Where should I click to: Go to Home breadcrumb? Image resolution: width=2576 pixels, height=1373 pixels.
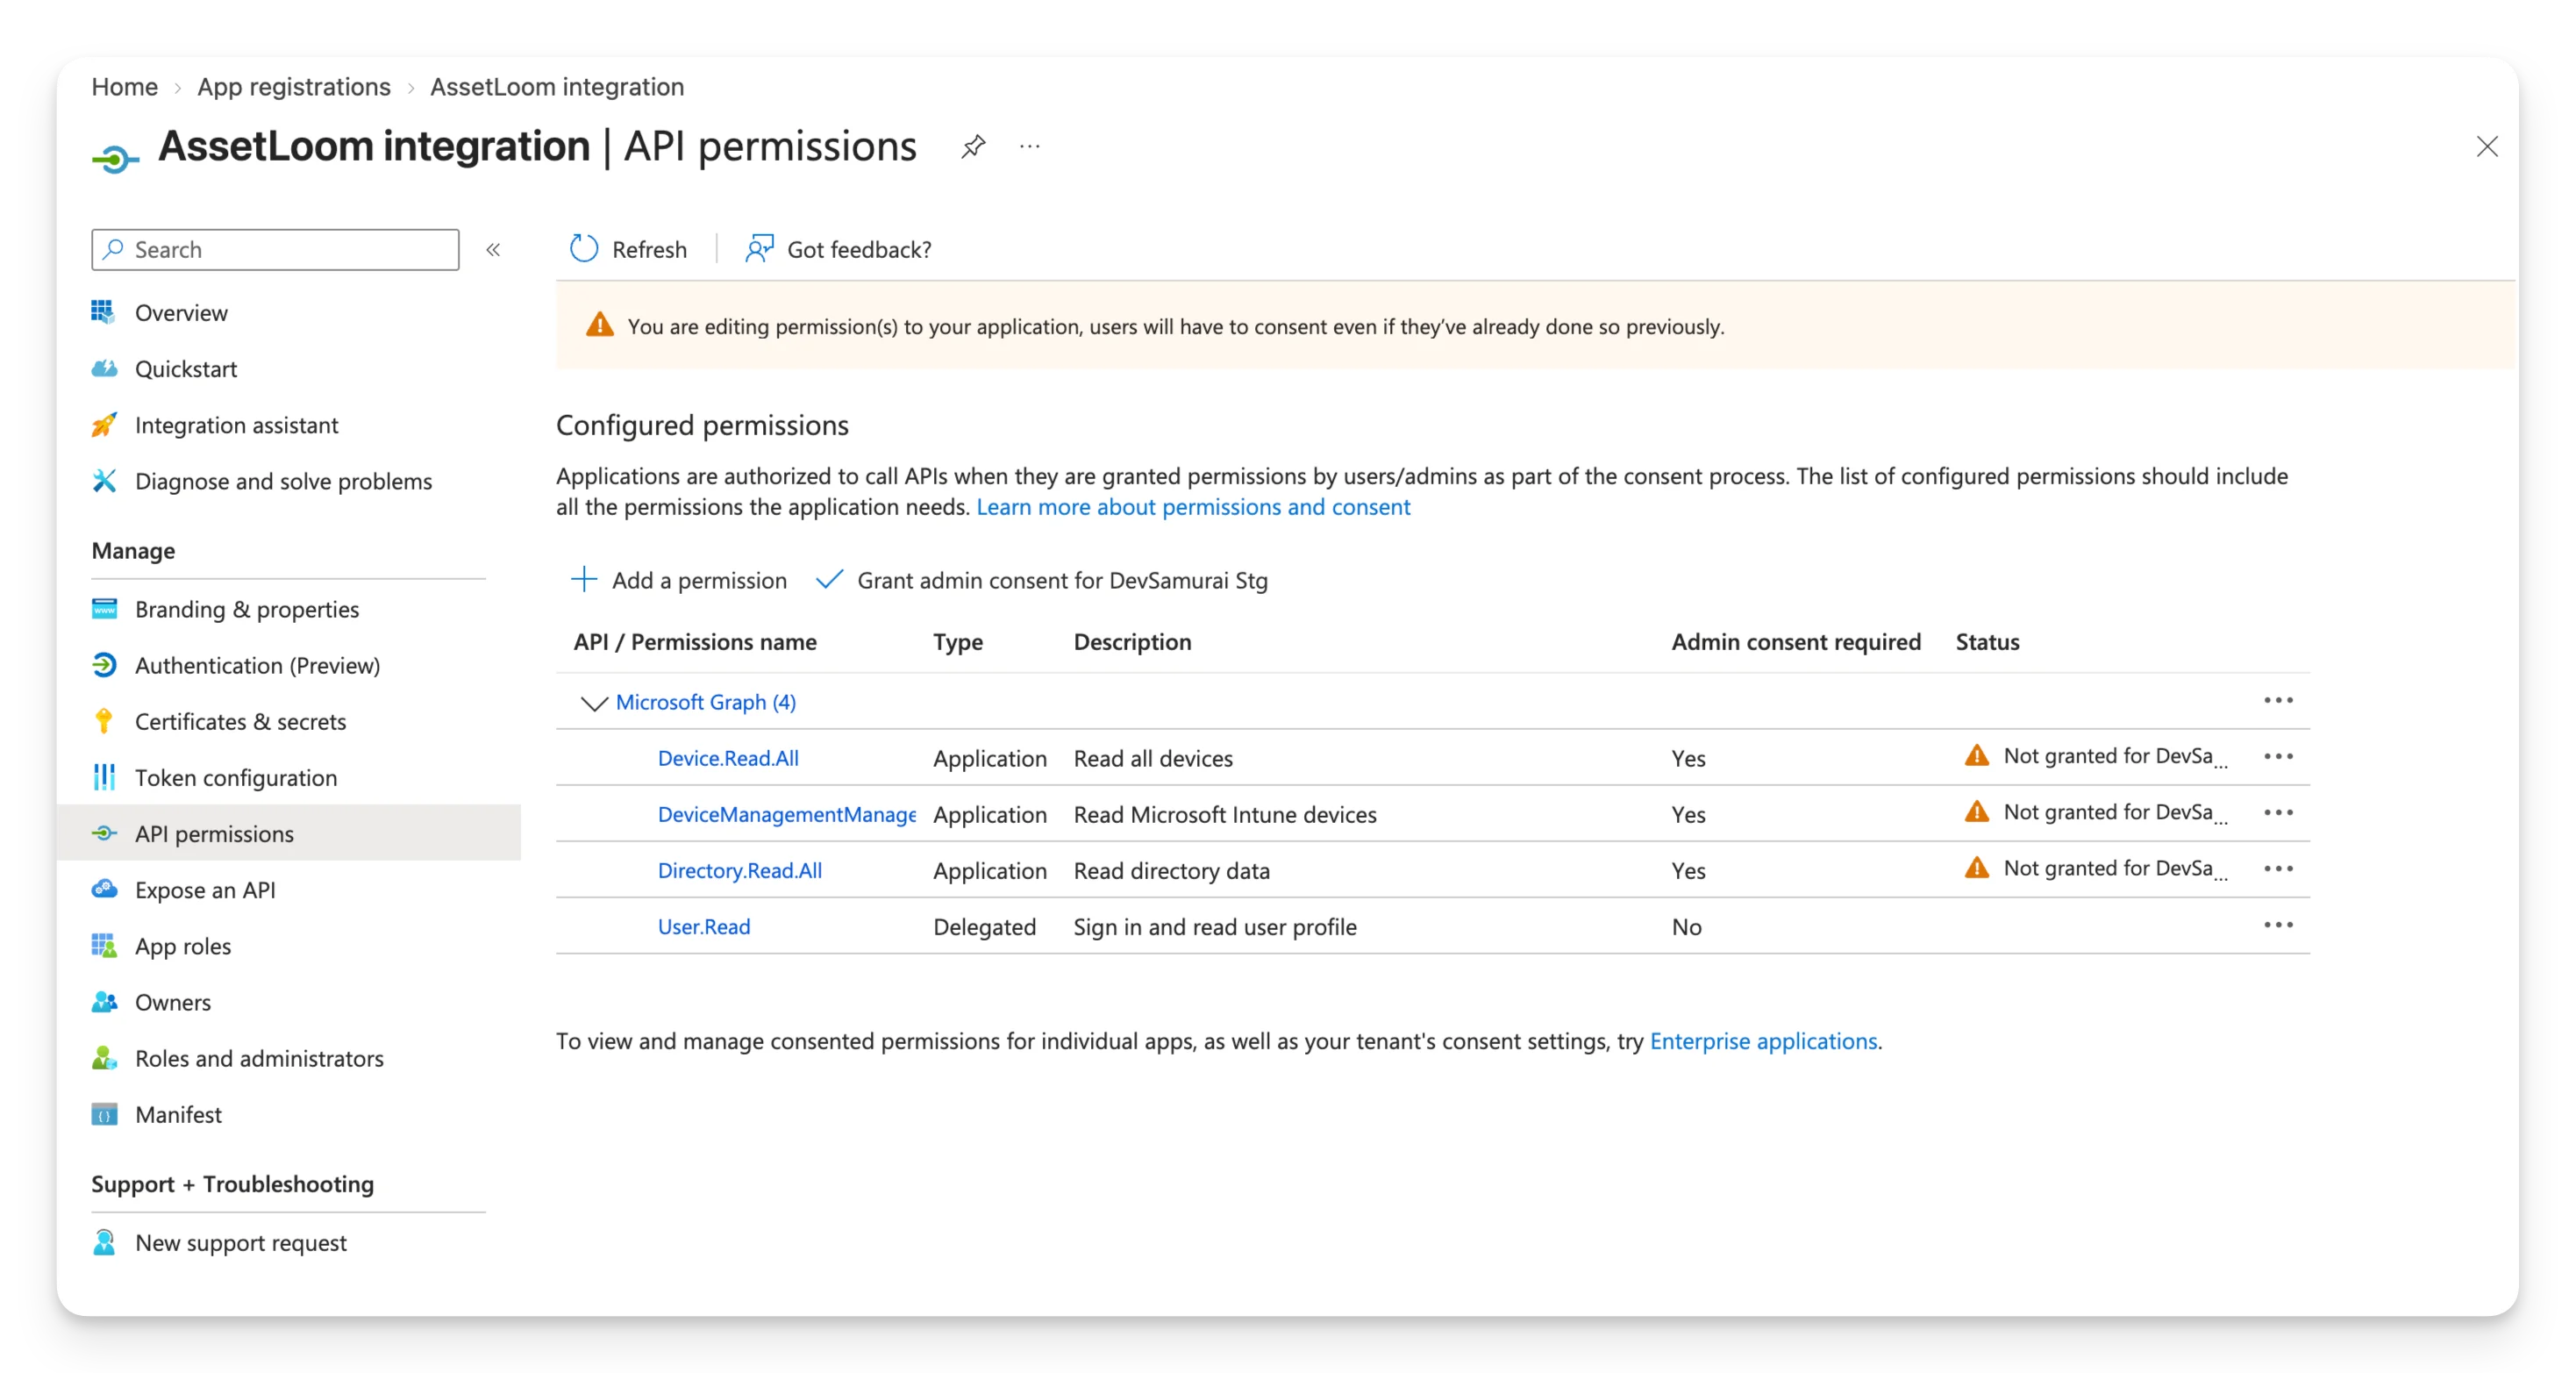pyautogui.click(x=125, y=87)
